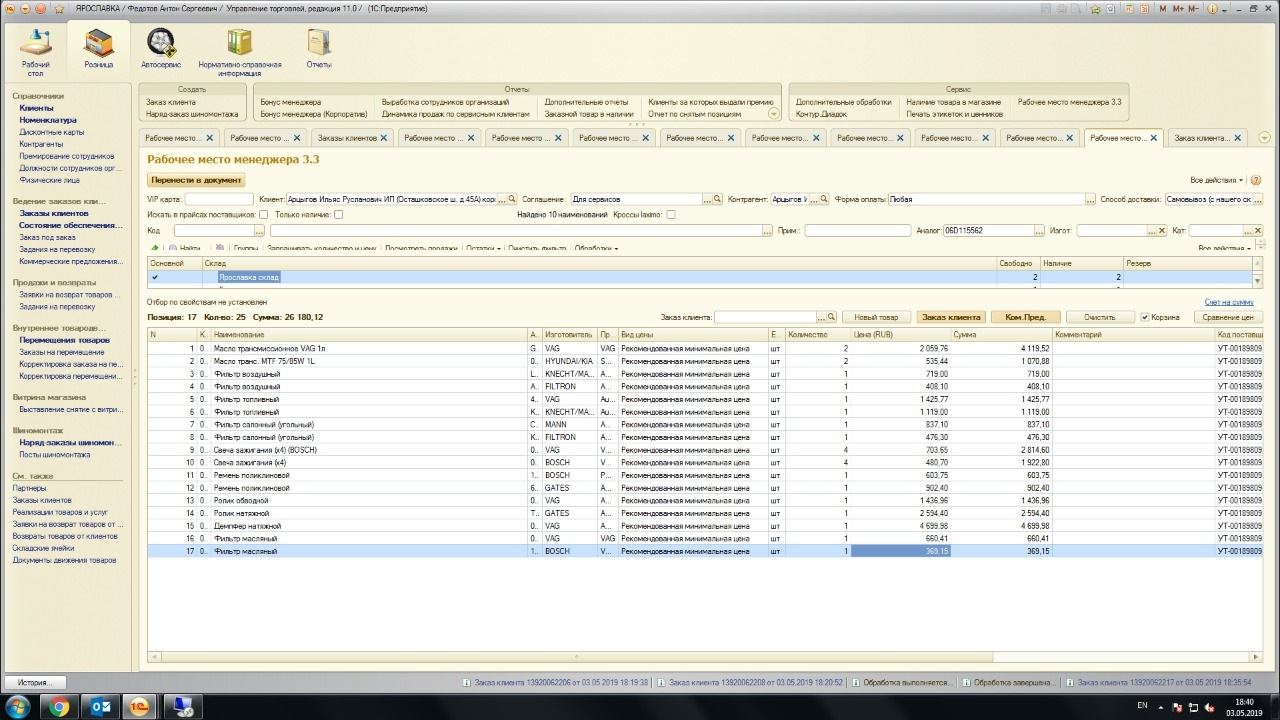This screenshot has width=1280, height=720.
Task: Enable Искать в прайсах поставщиков checkbox
Action: 263,215
